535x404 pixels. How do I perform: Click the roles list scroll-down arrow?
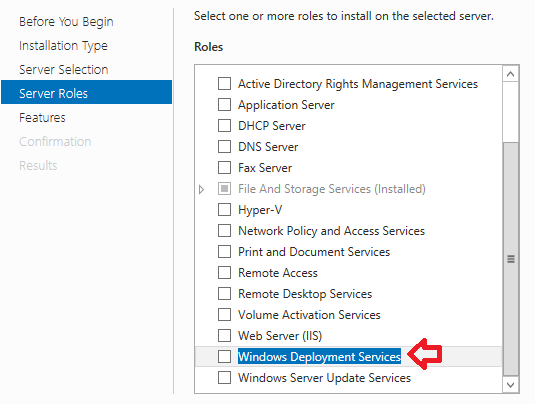[x=510, y=385]
